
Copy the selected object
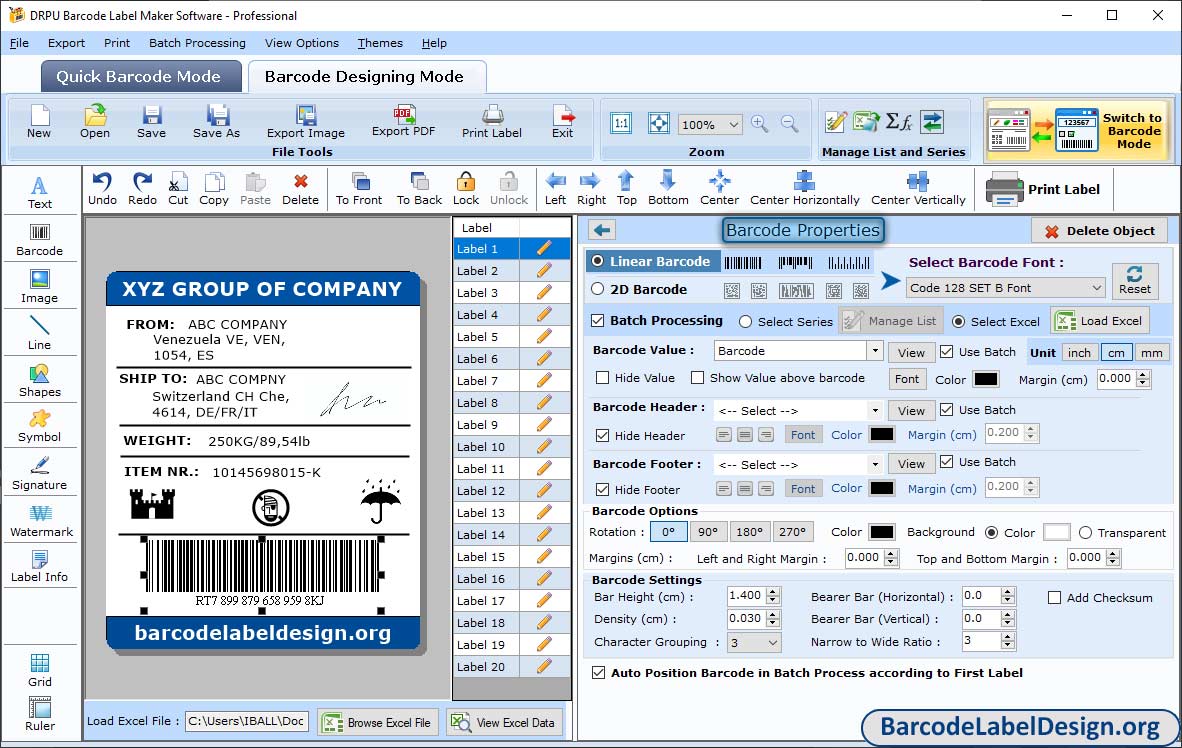pos(213,189)
